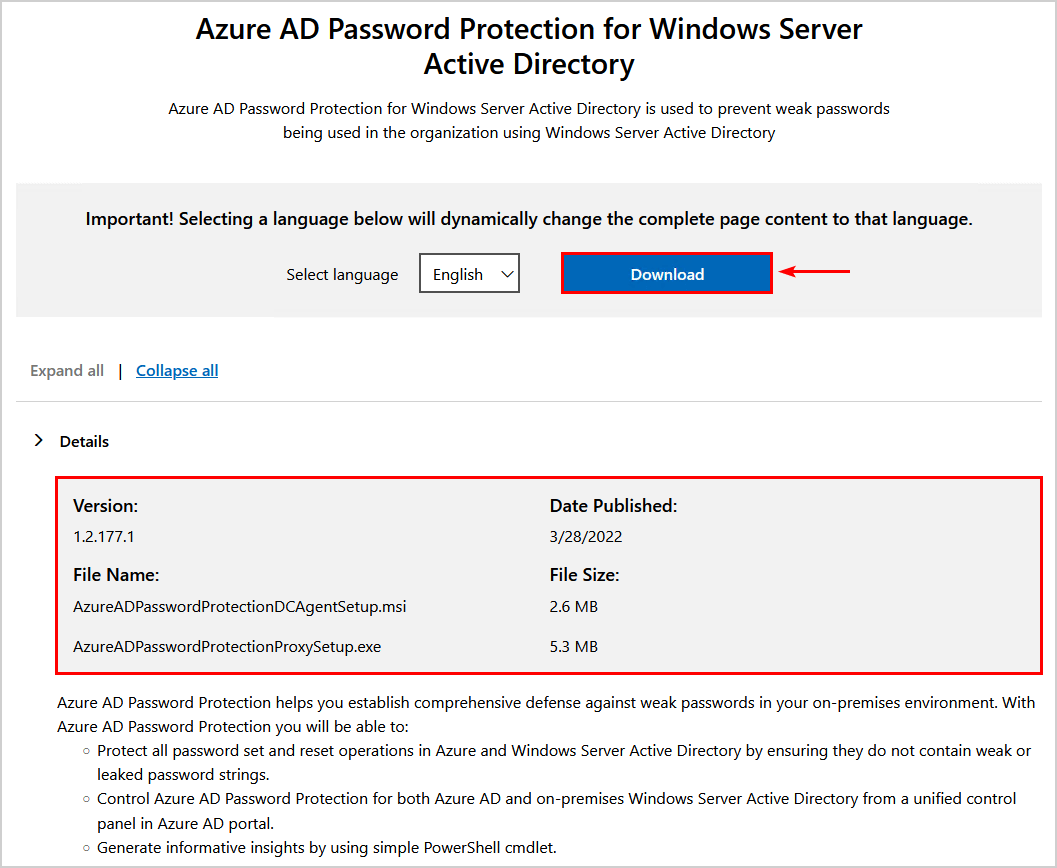Click the File Size label
The height and width of the screenshot is (868, 1057).
584,575
